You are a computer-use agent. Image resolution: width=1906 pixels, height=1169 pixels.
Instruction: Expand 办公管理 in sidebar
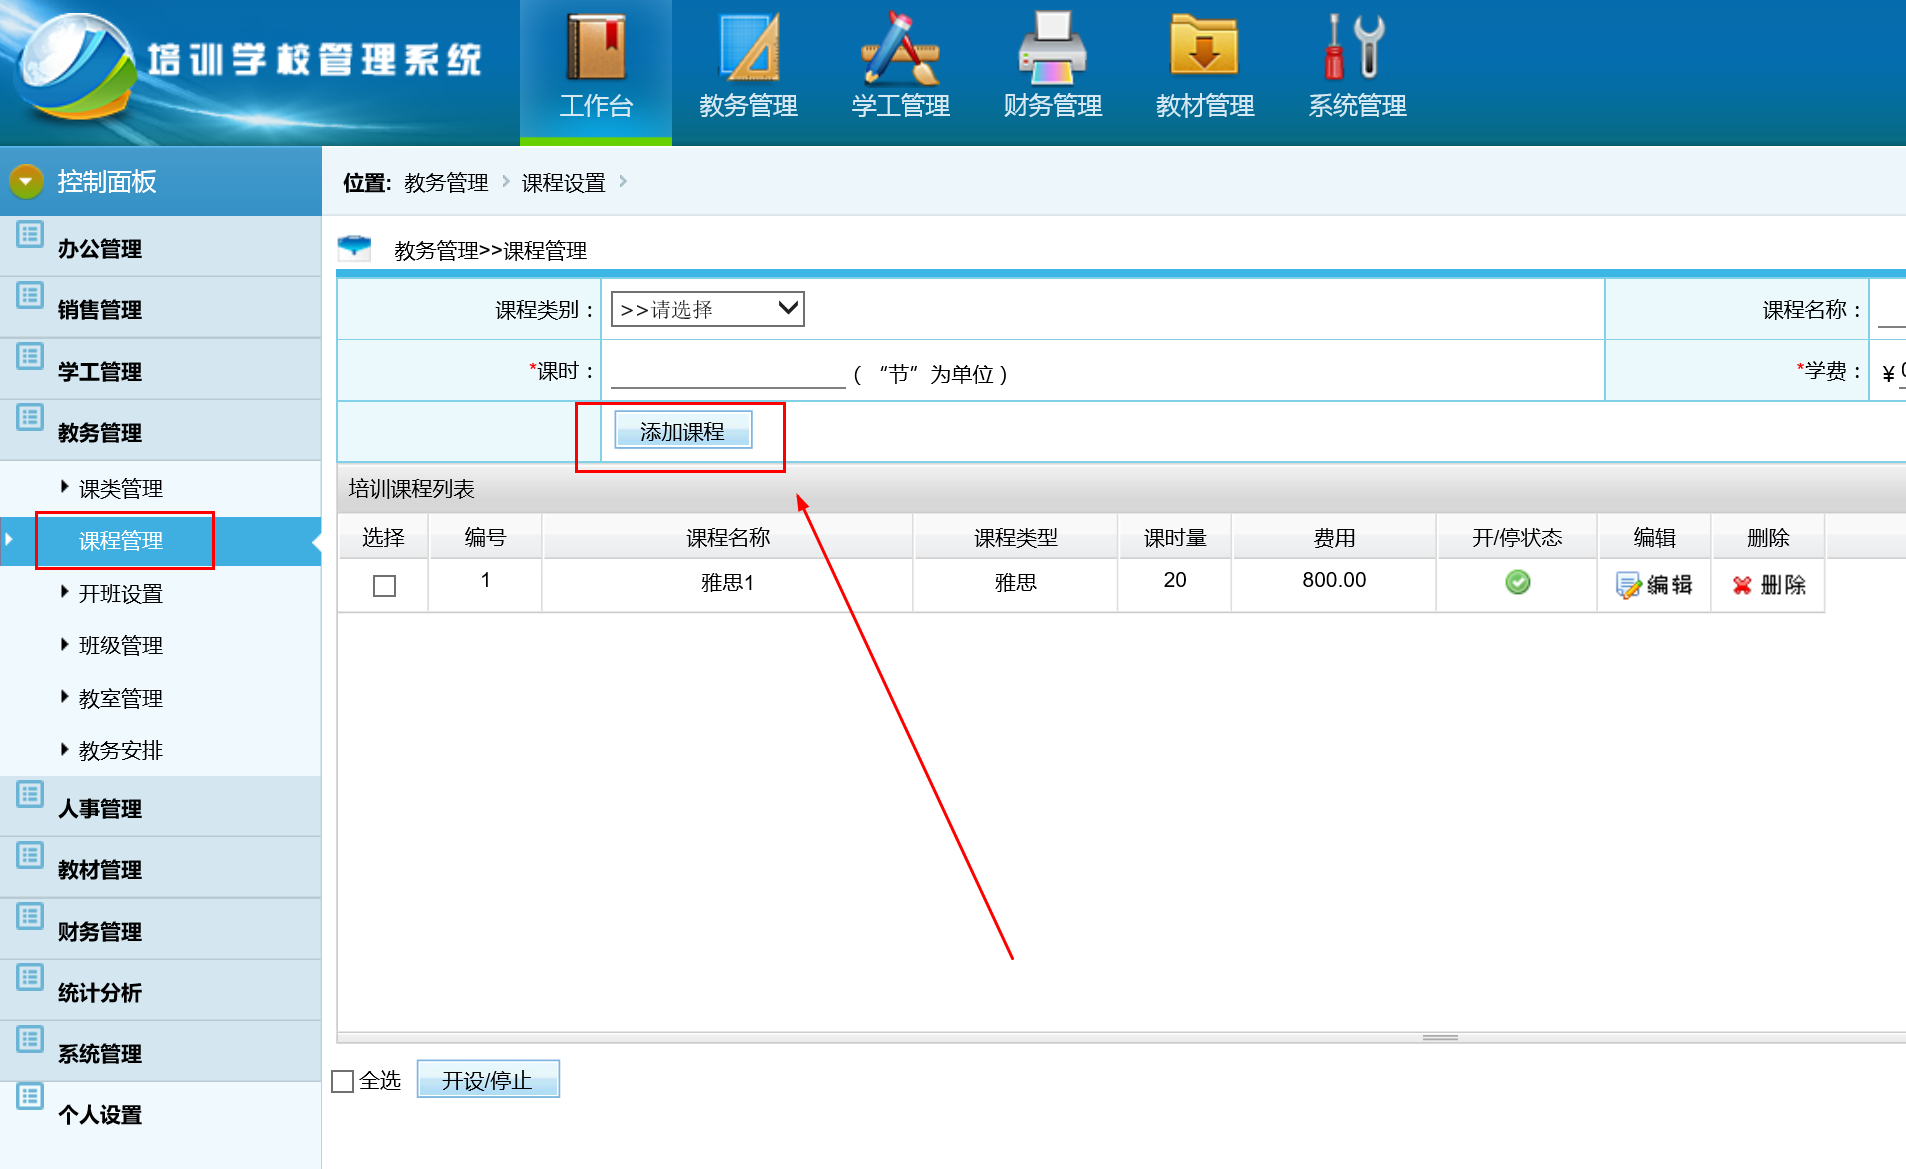coord(99,248)
